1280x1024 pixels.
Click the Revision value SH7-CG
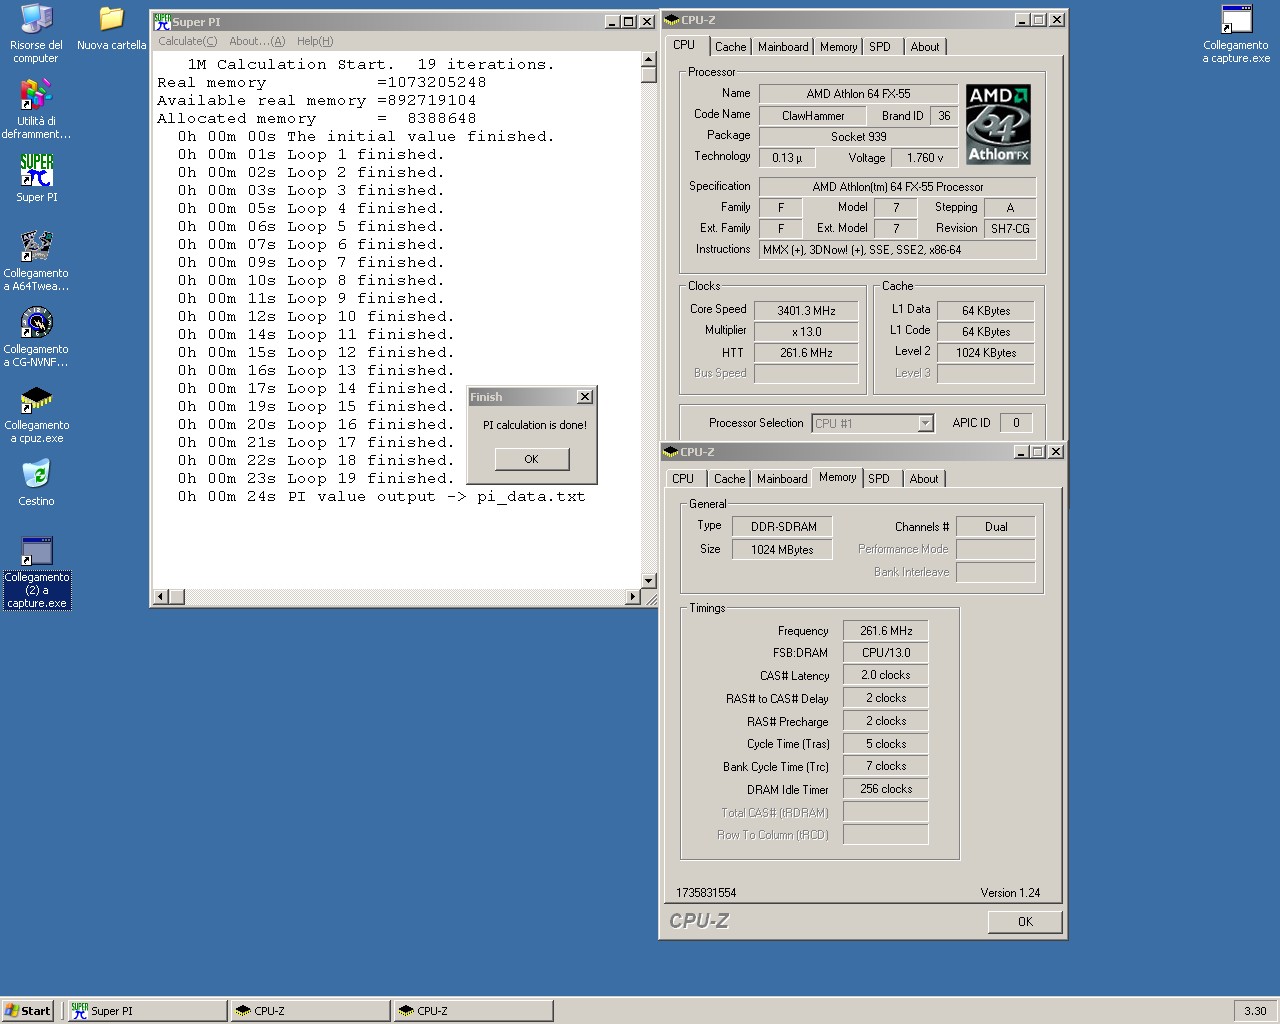point(1010,229)
